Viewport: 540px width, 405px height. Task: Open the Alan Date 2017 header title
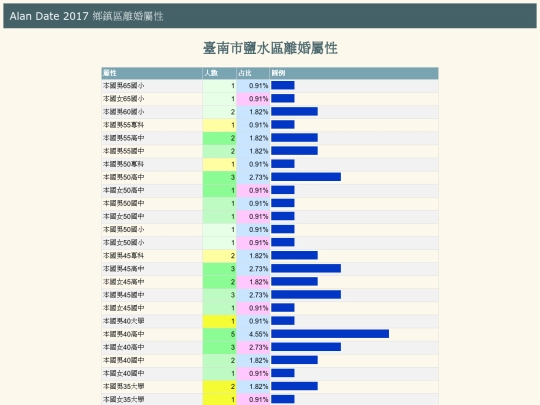tap(86, 16)
